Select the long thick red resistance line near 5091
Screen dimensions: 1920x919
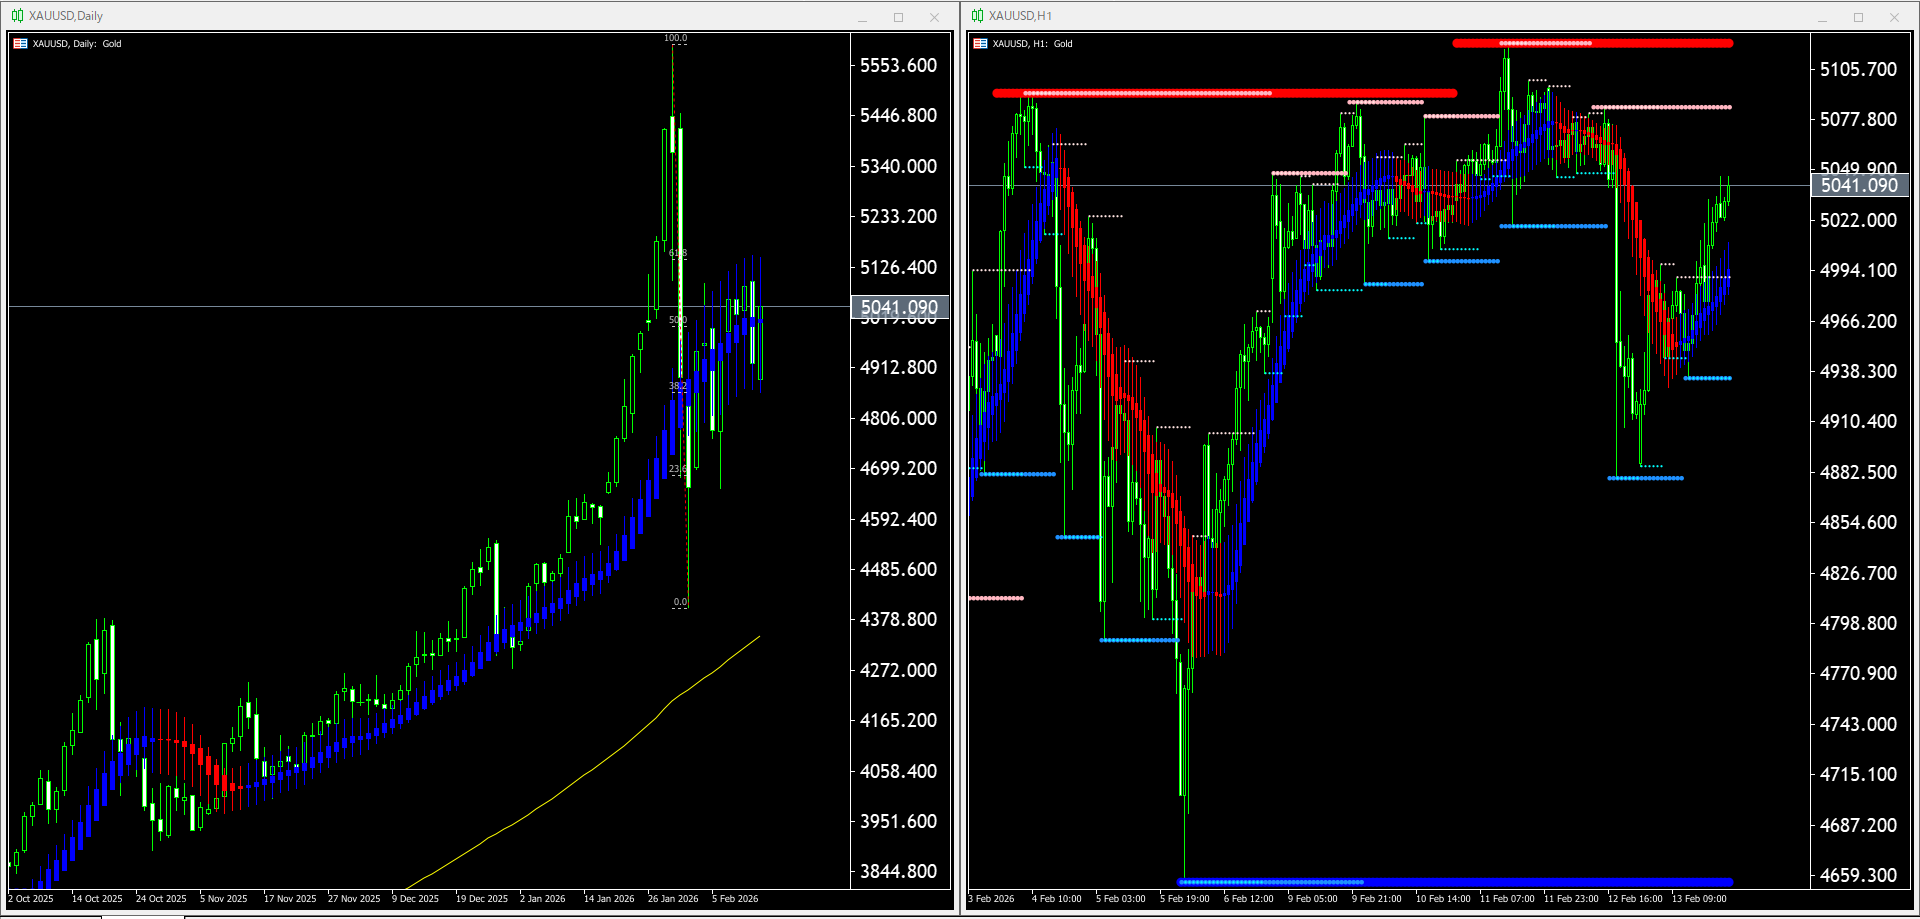coord(1224,93)
